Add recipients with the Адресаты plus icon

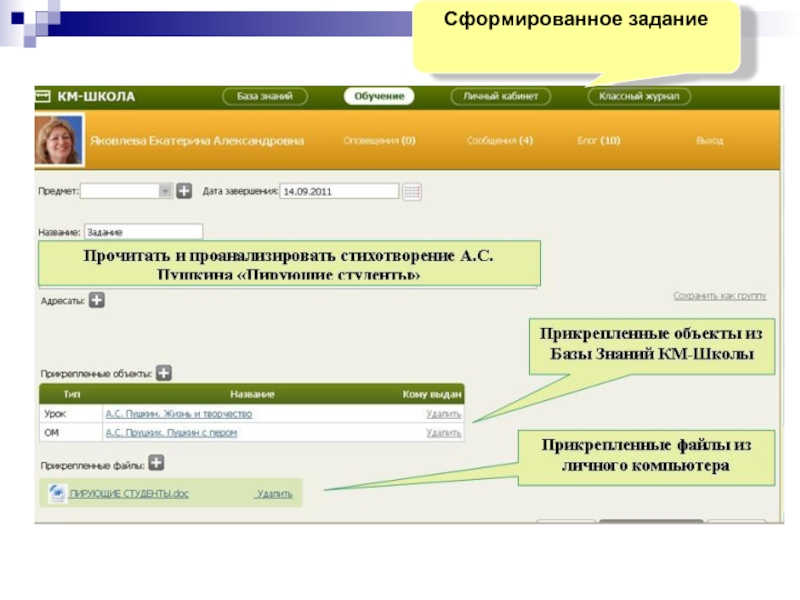[x=96, y=300]
